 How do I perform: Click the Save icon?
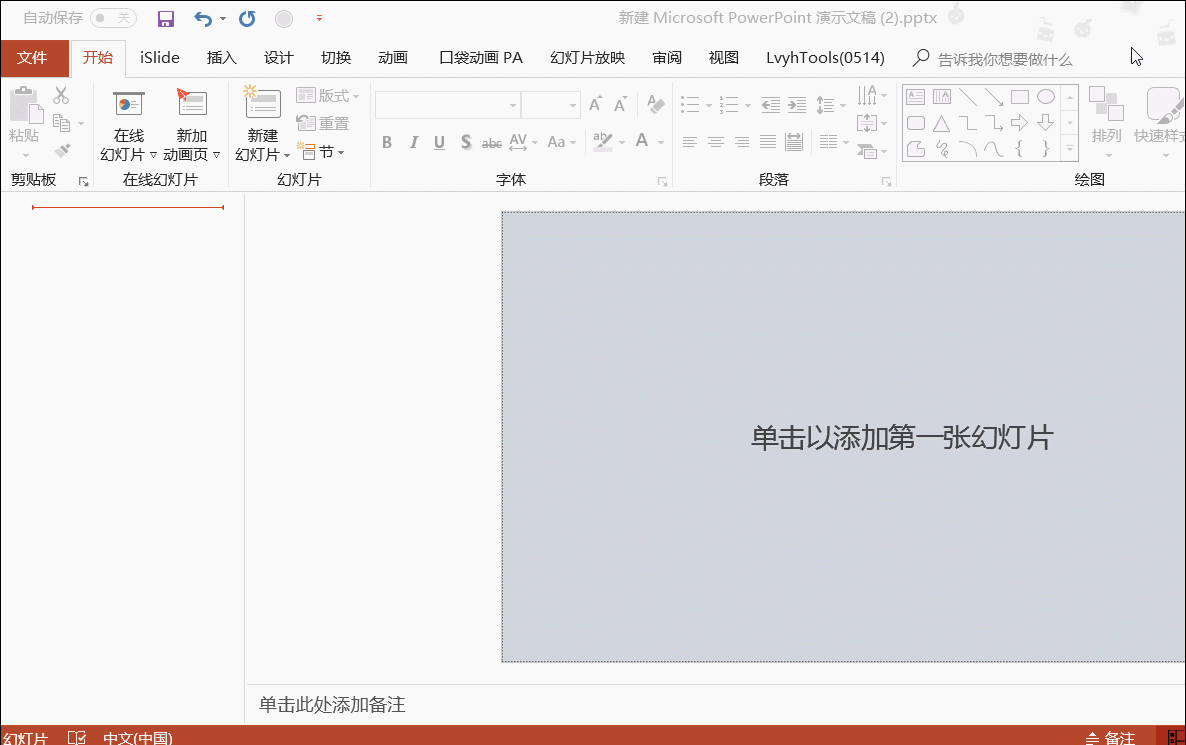click(x=166, y=18)
